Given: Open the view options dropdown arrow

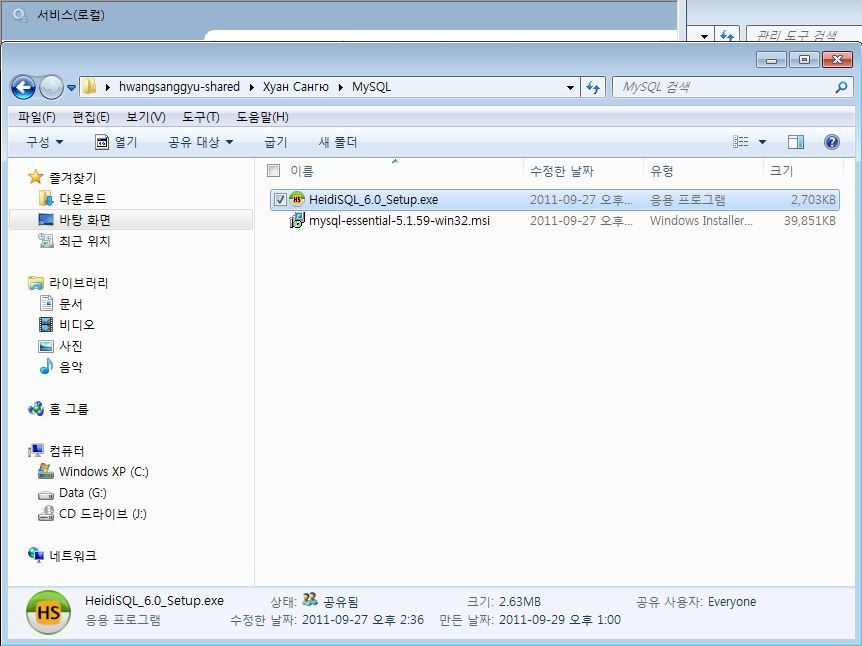Looking at the screenshot, I should point(762,142).
